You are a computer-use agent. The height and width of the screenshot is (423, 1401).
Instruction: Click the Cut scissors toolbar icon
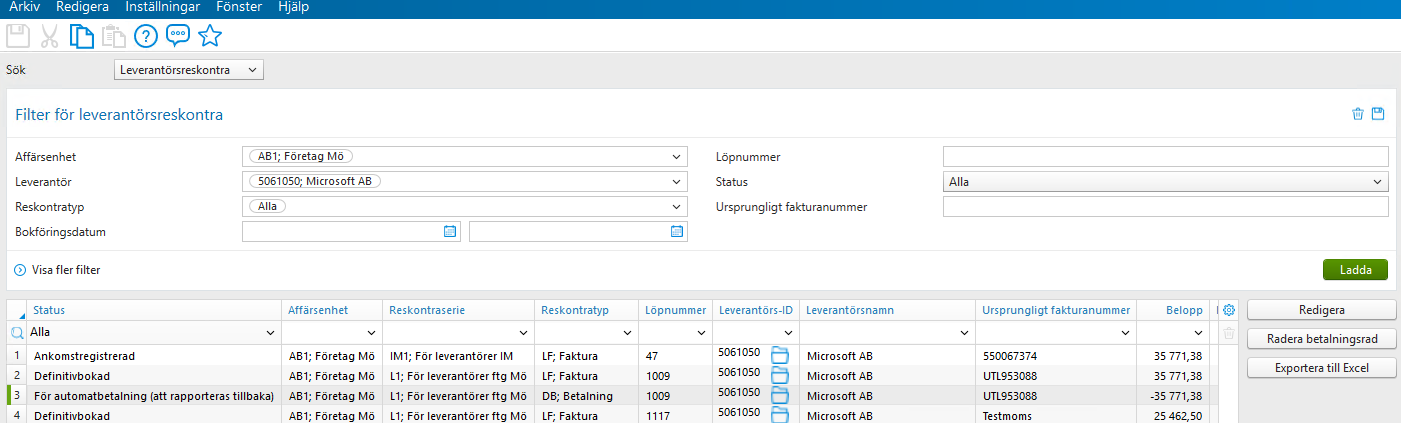pyautogui.click(x=49, y=37)
